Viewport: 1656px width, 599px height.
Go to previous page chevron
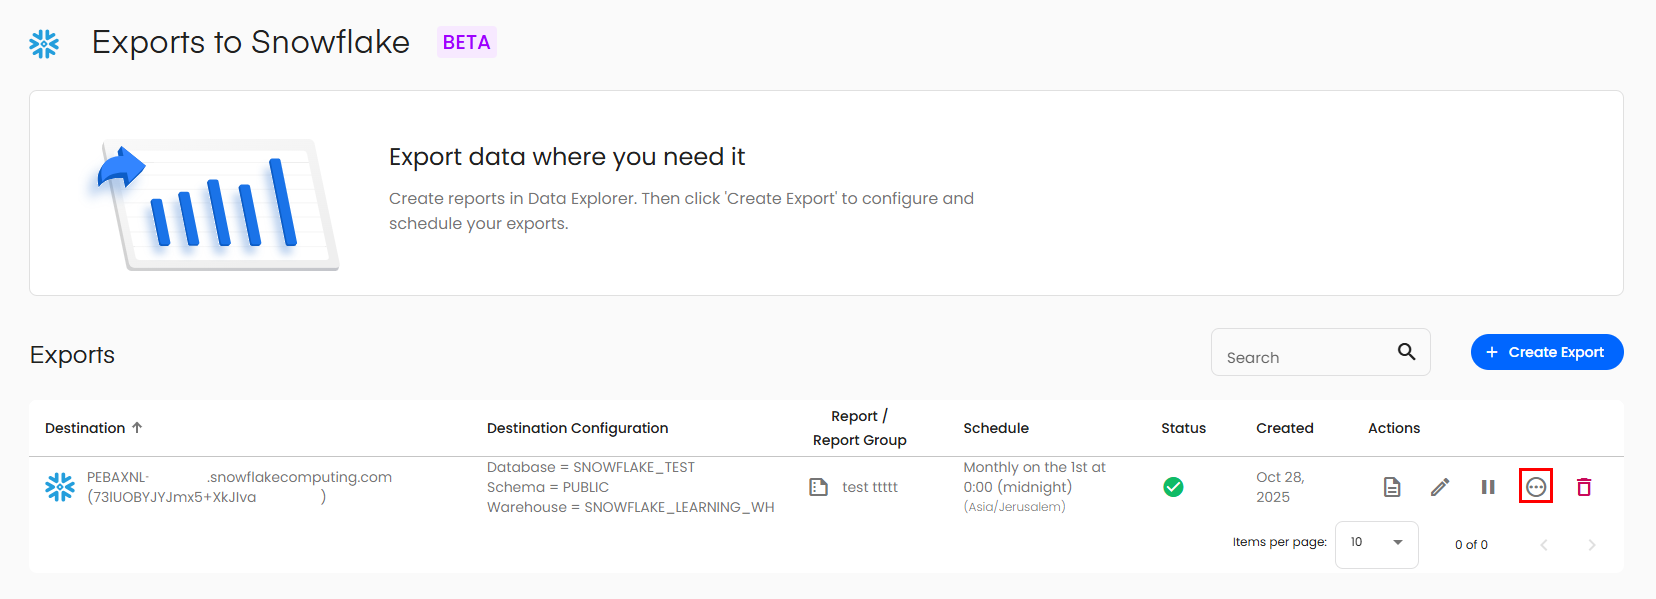(x=1544, y=545)
